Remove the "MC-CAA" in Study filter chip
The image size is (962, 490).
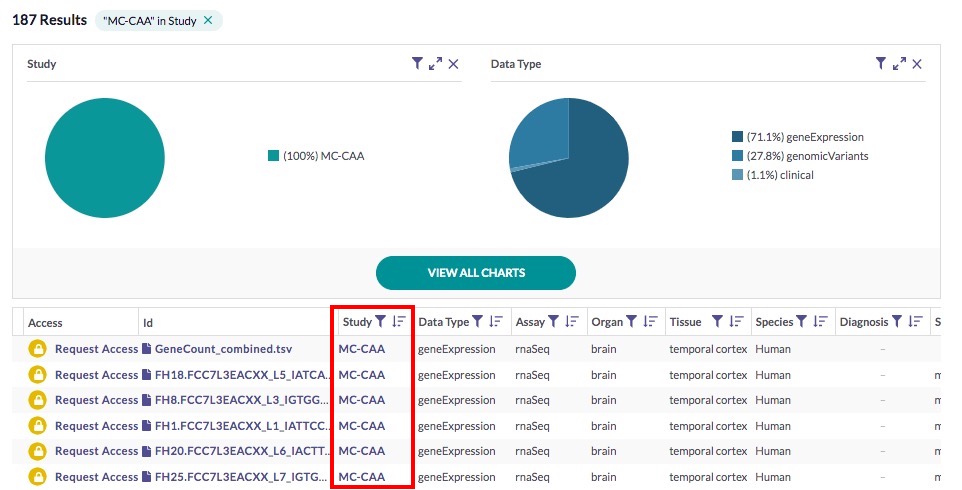pos(208,21)
